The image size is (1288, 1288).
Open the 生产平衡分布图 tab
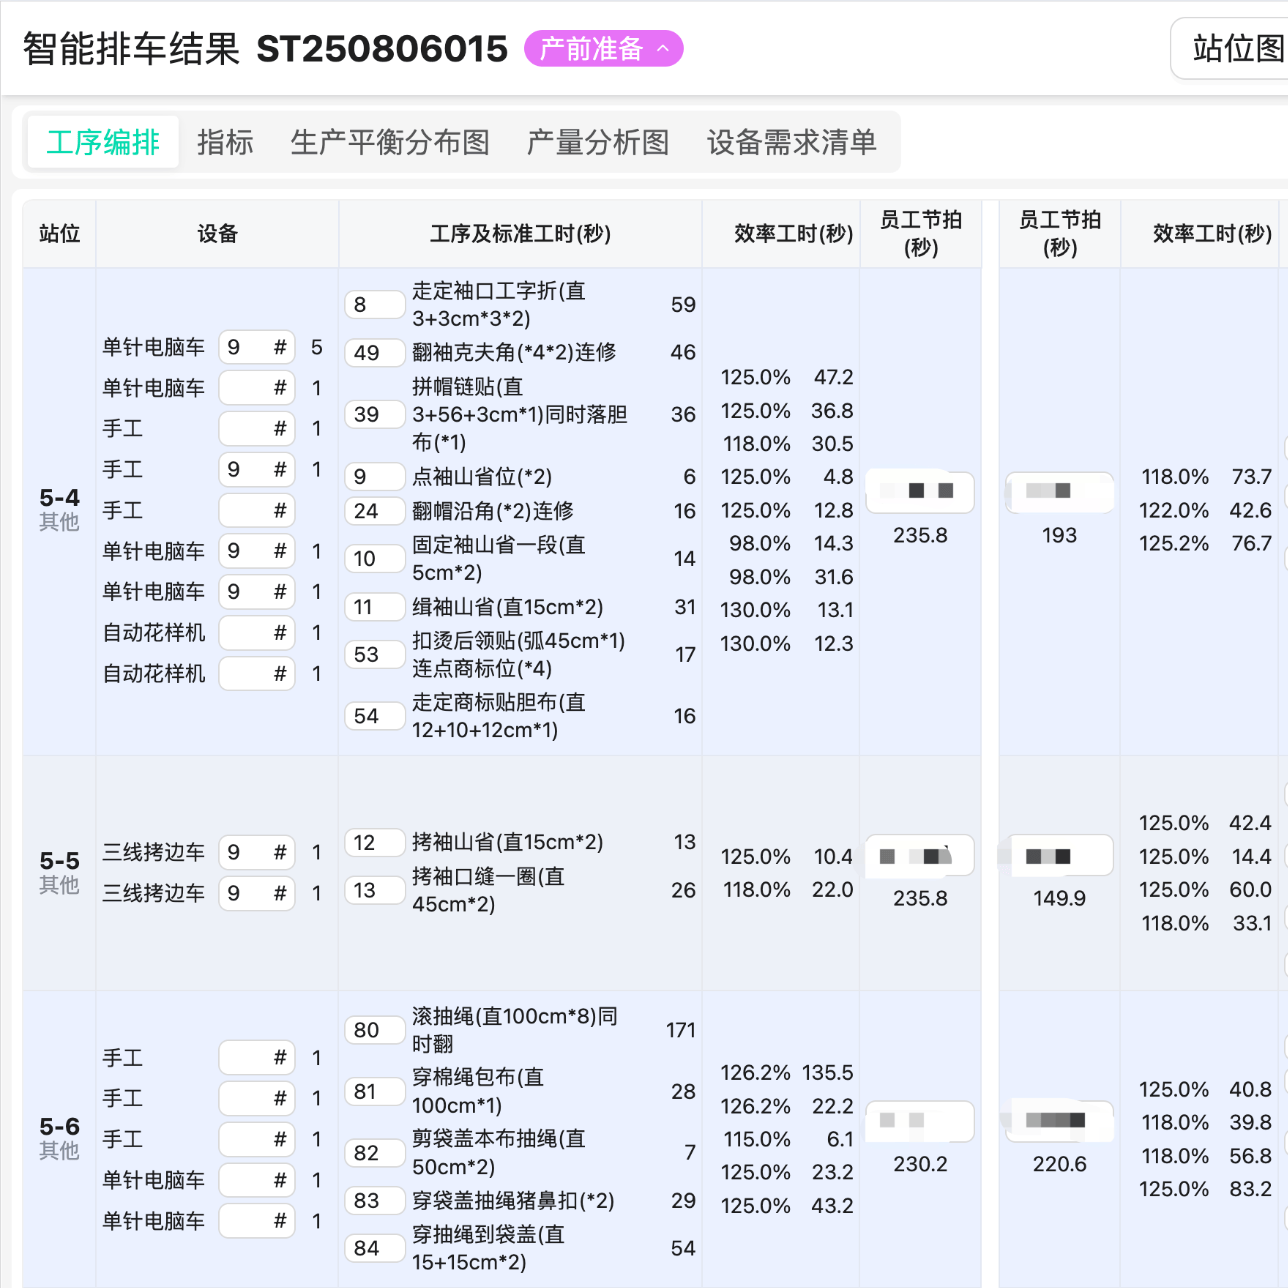[x=390, y=142]
